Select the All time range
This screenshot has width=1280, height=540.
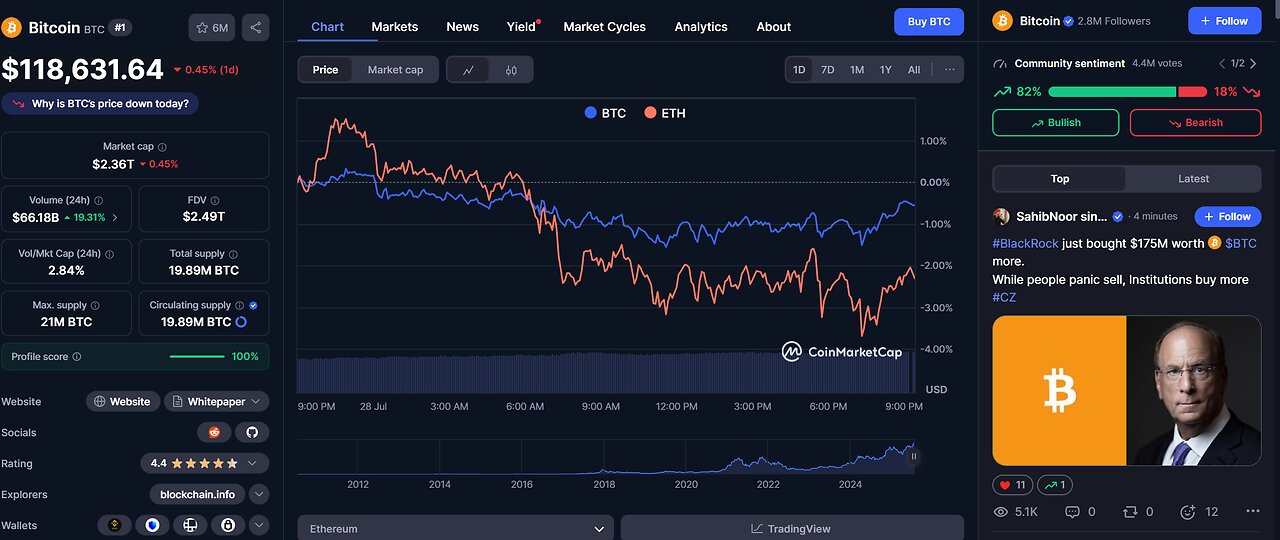914,70
